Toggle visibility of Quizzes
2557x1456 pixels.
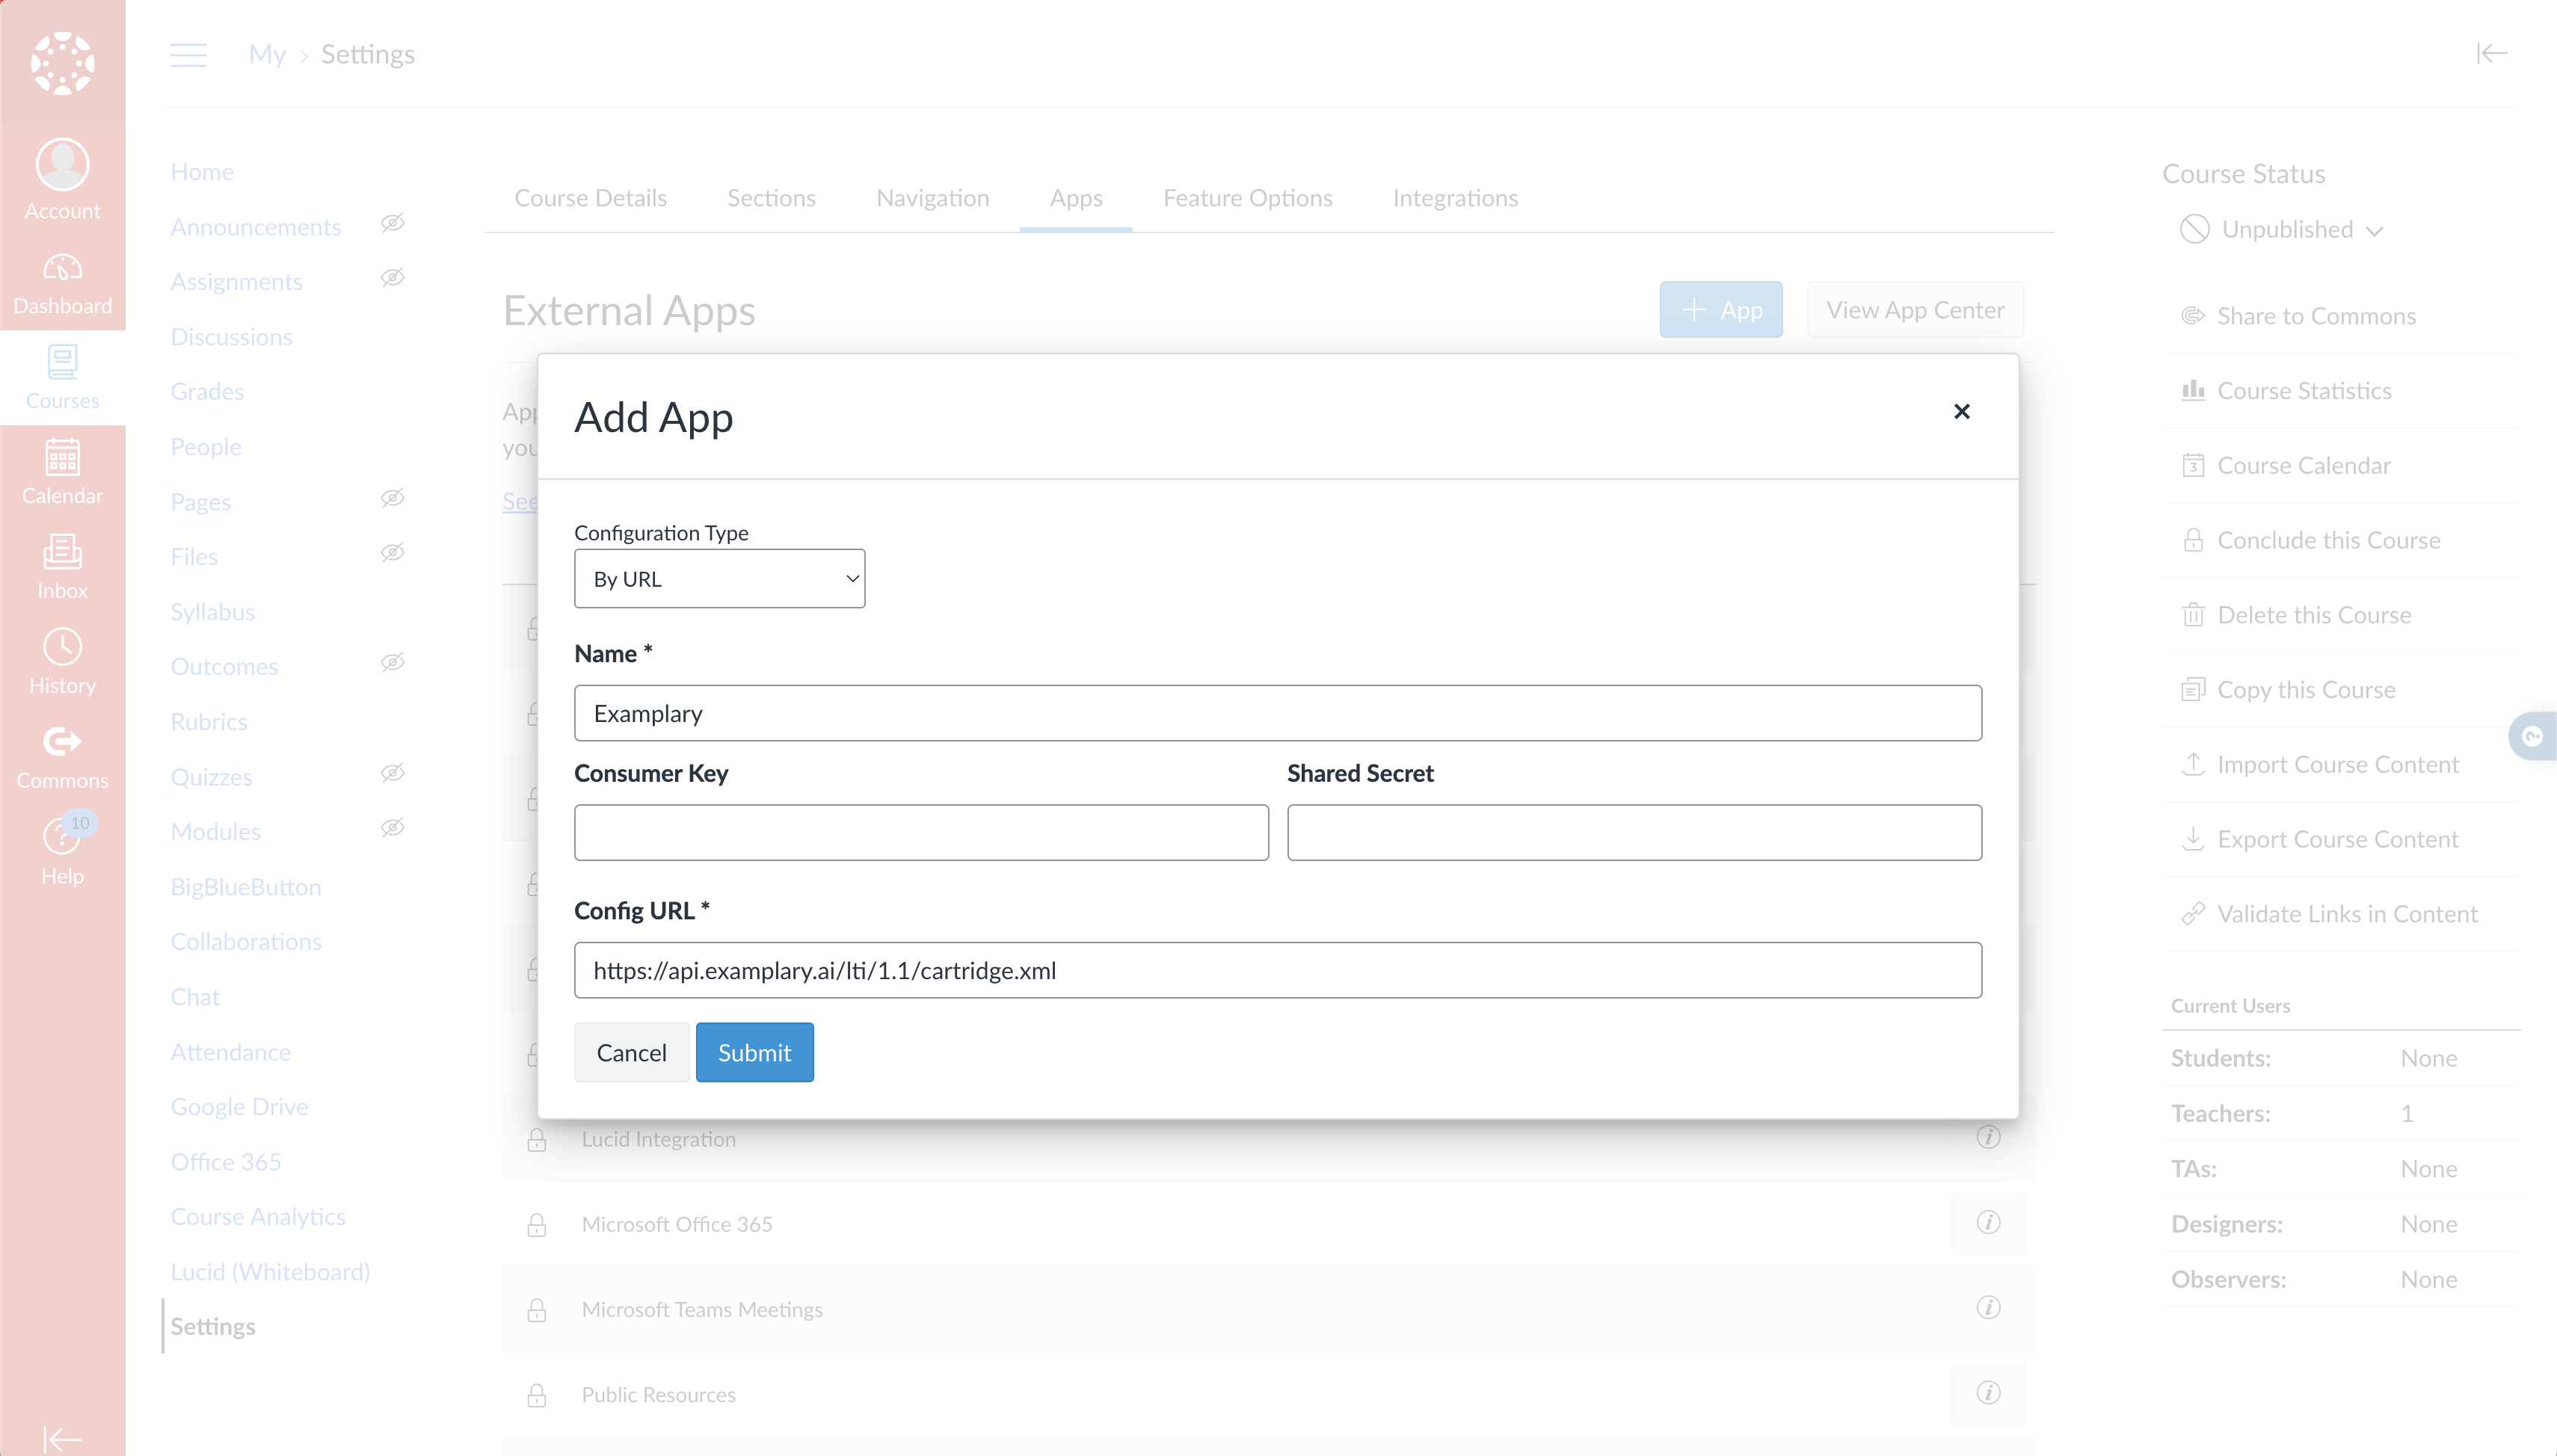[x=393, y=773]
